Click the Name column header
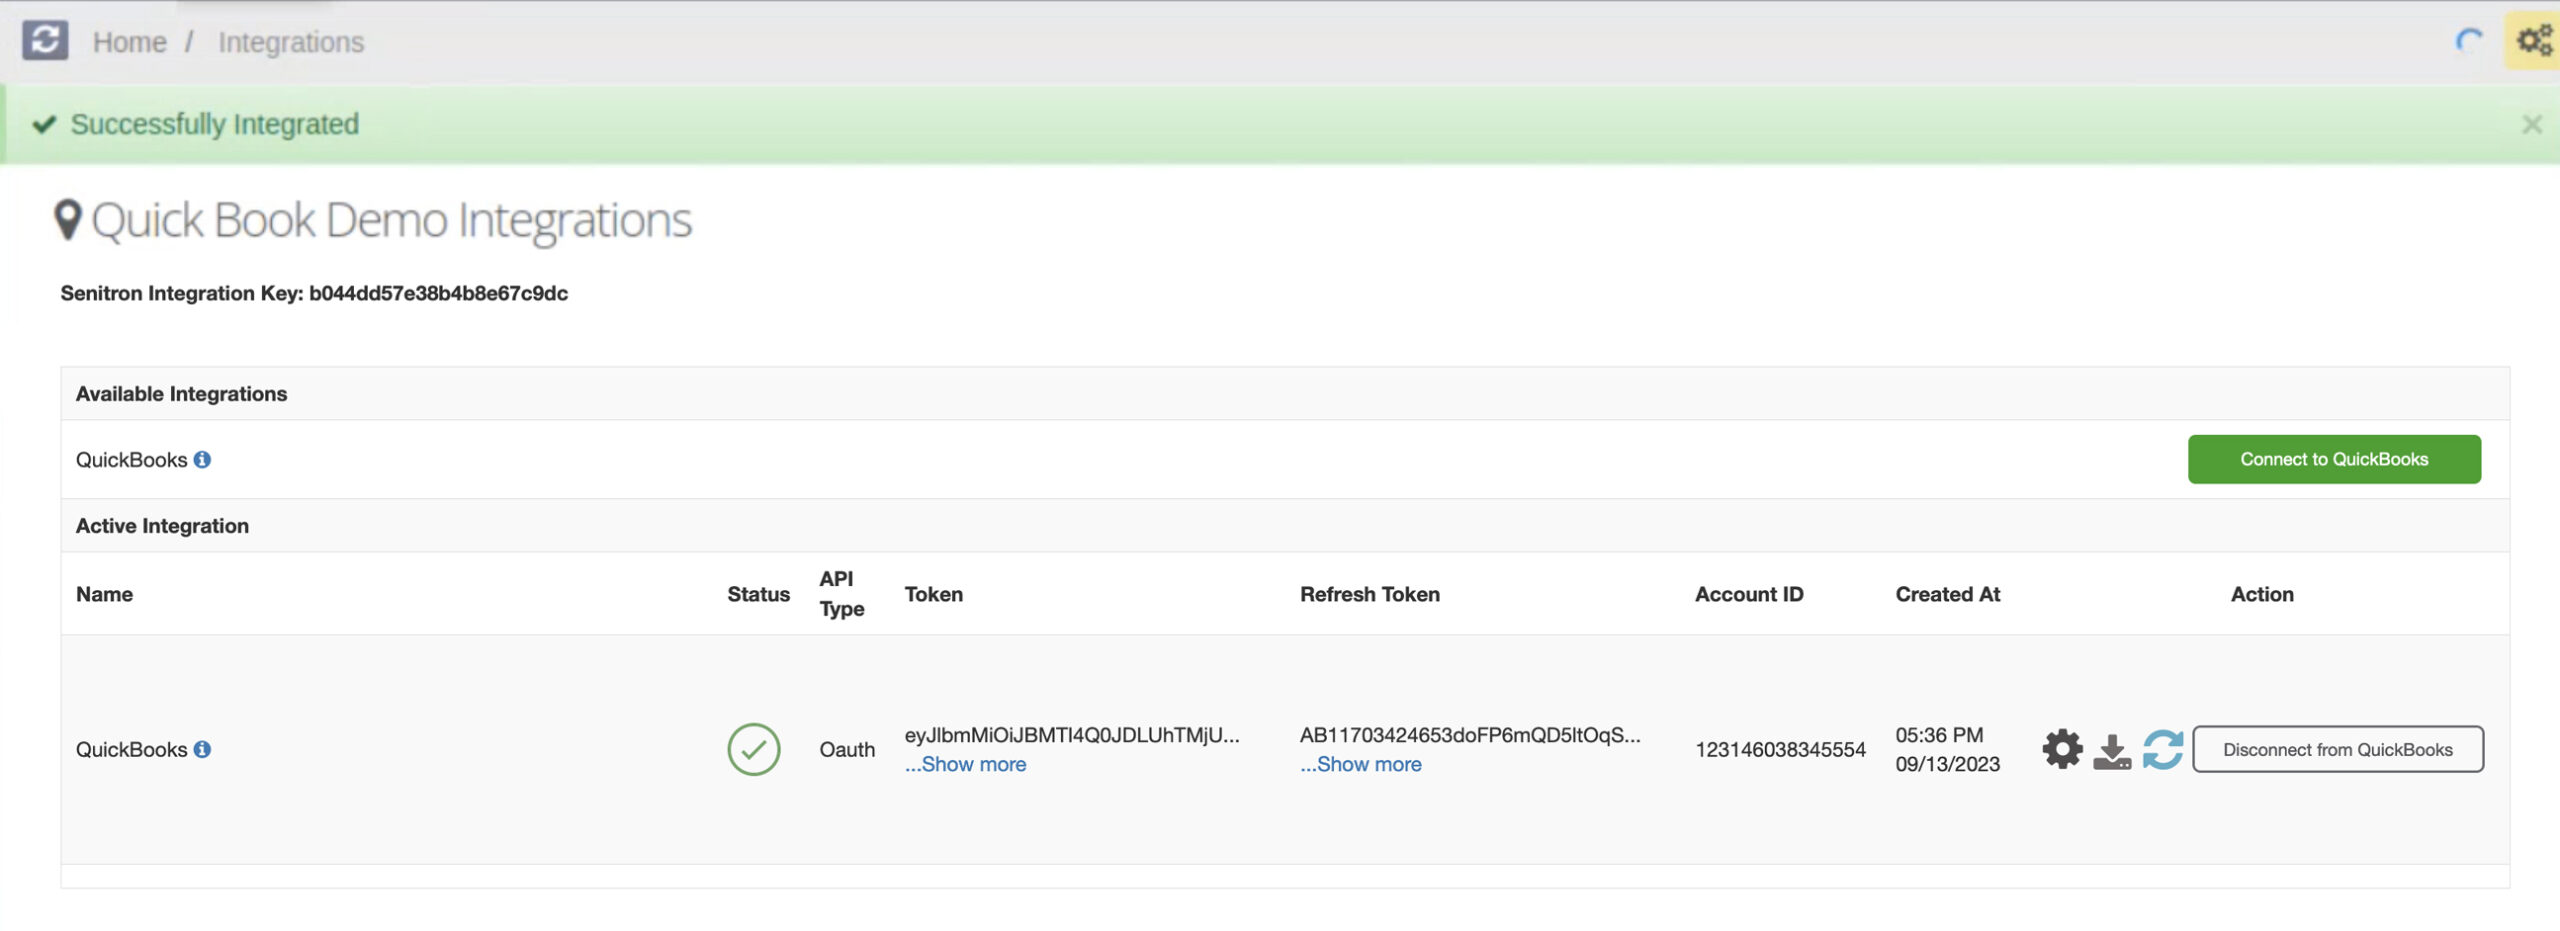Viewport: 2560px width, 931px height. pyautogui.click(x=104, y=594)
